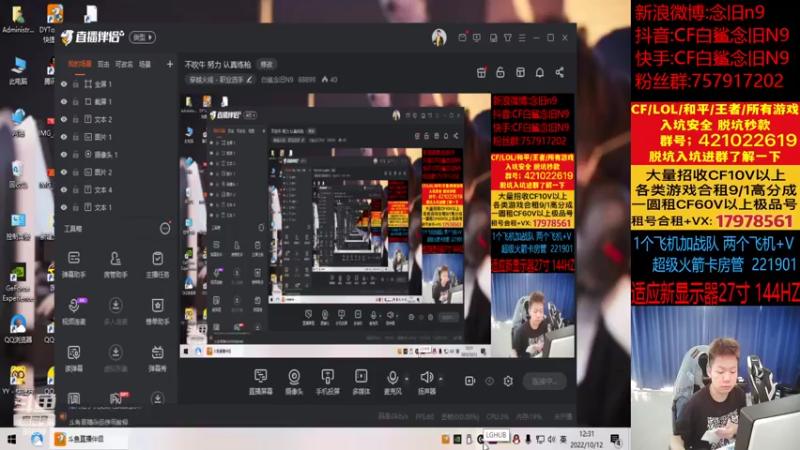Open the QQ penguin tray icon
This screenshot has width=800, height=450.
516,439
